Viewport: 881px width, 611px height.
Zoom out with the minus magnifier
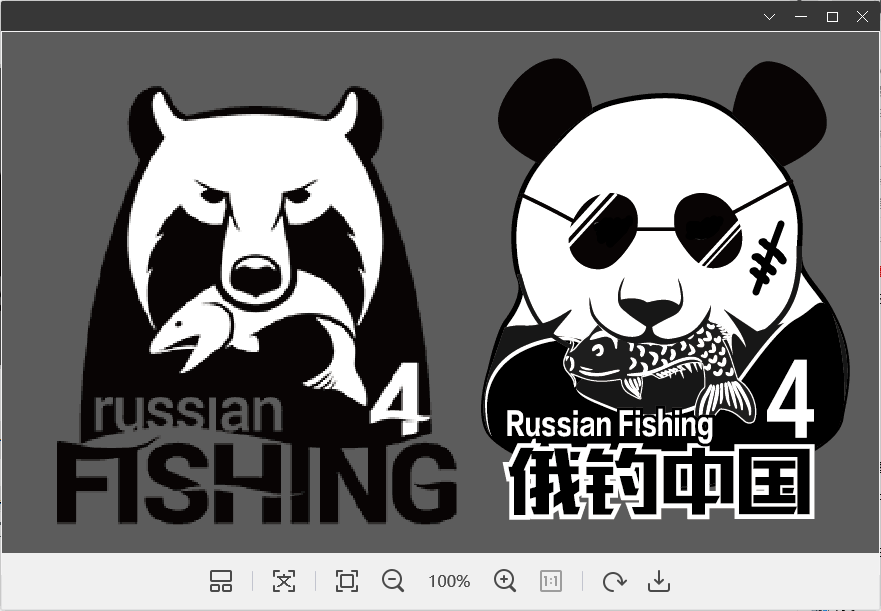tap(393, 581)
